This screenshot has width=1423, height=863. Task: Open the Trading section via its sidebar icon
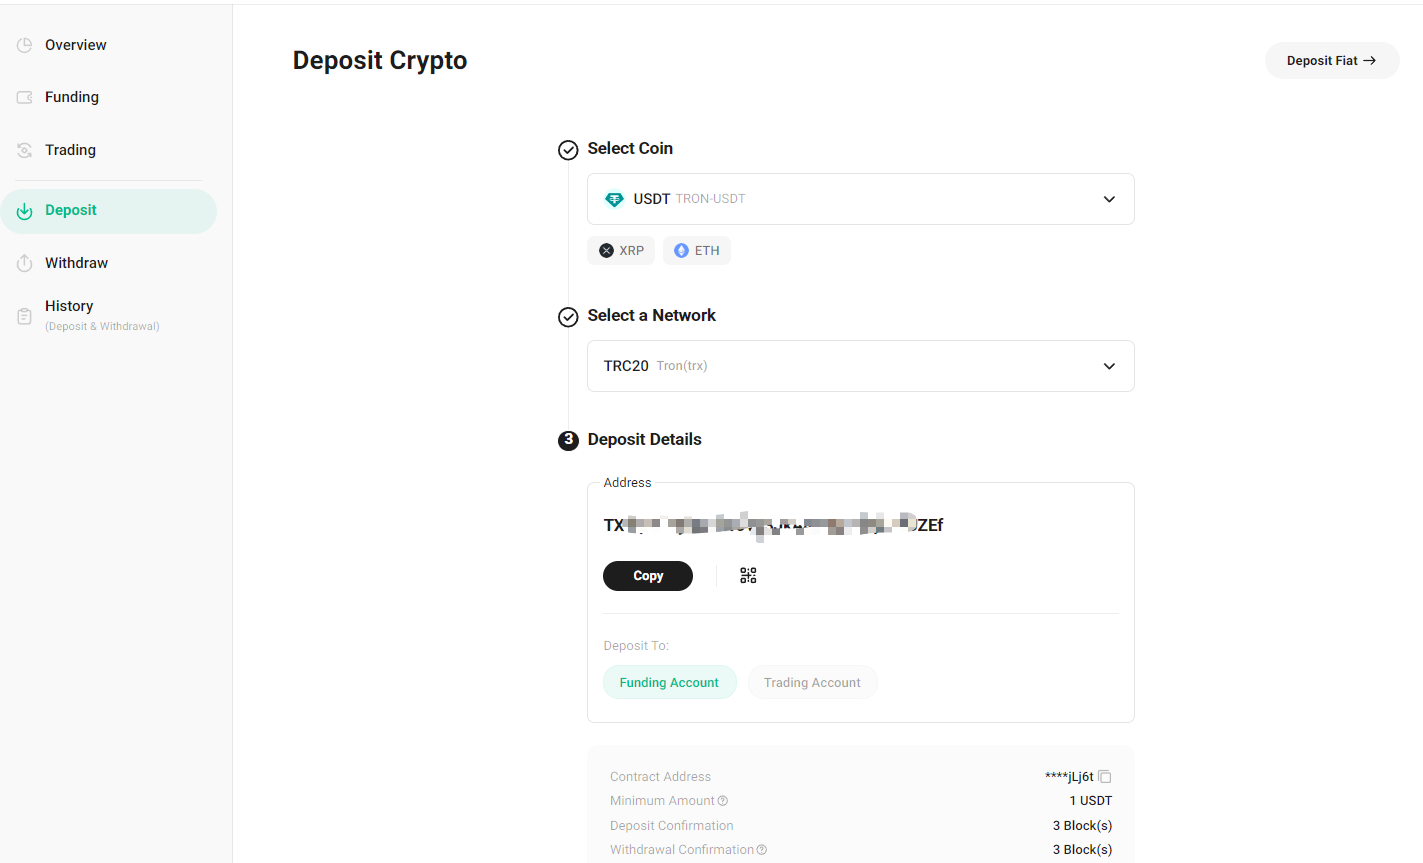[x=23, y=149]
